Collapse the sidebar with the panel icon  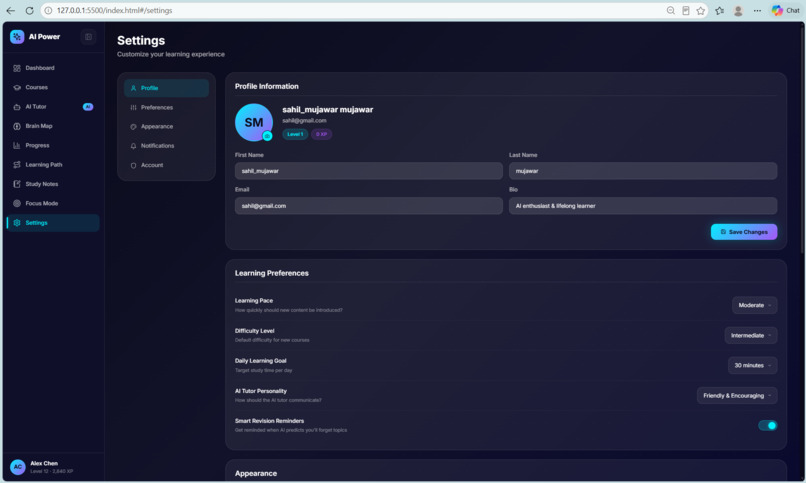88,36
